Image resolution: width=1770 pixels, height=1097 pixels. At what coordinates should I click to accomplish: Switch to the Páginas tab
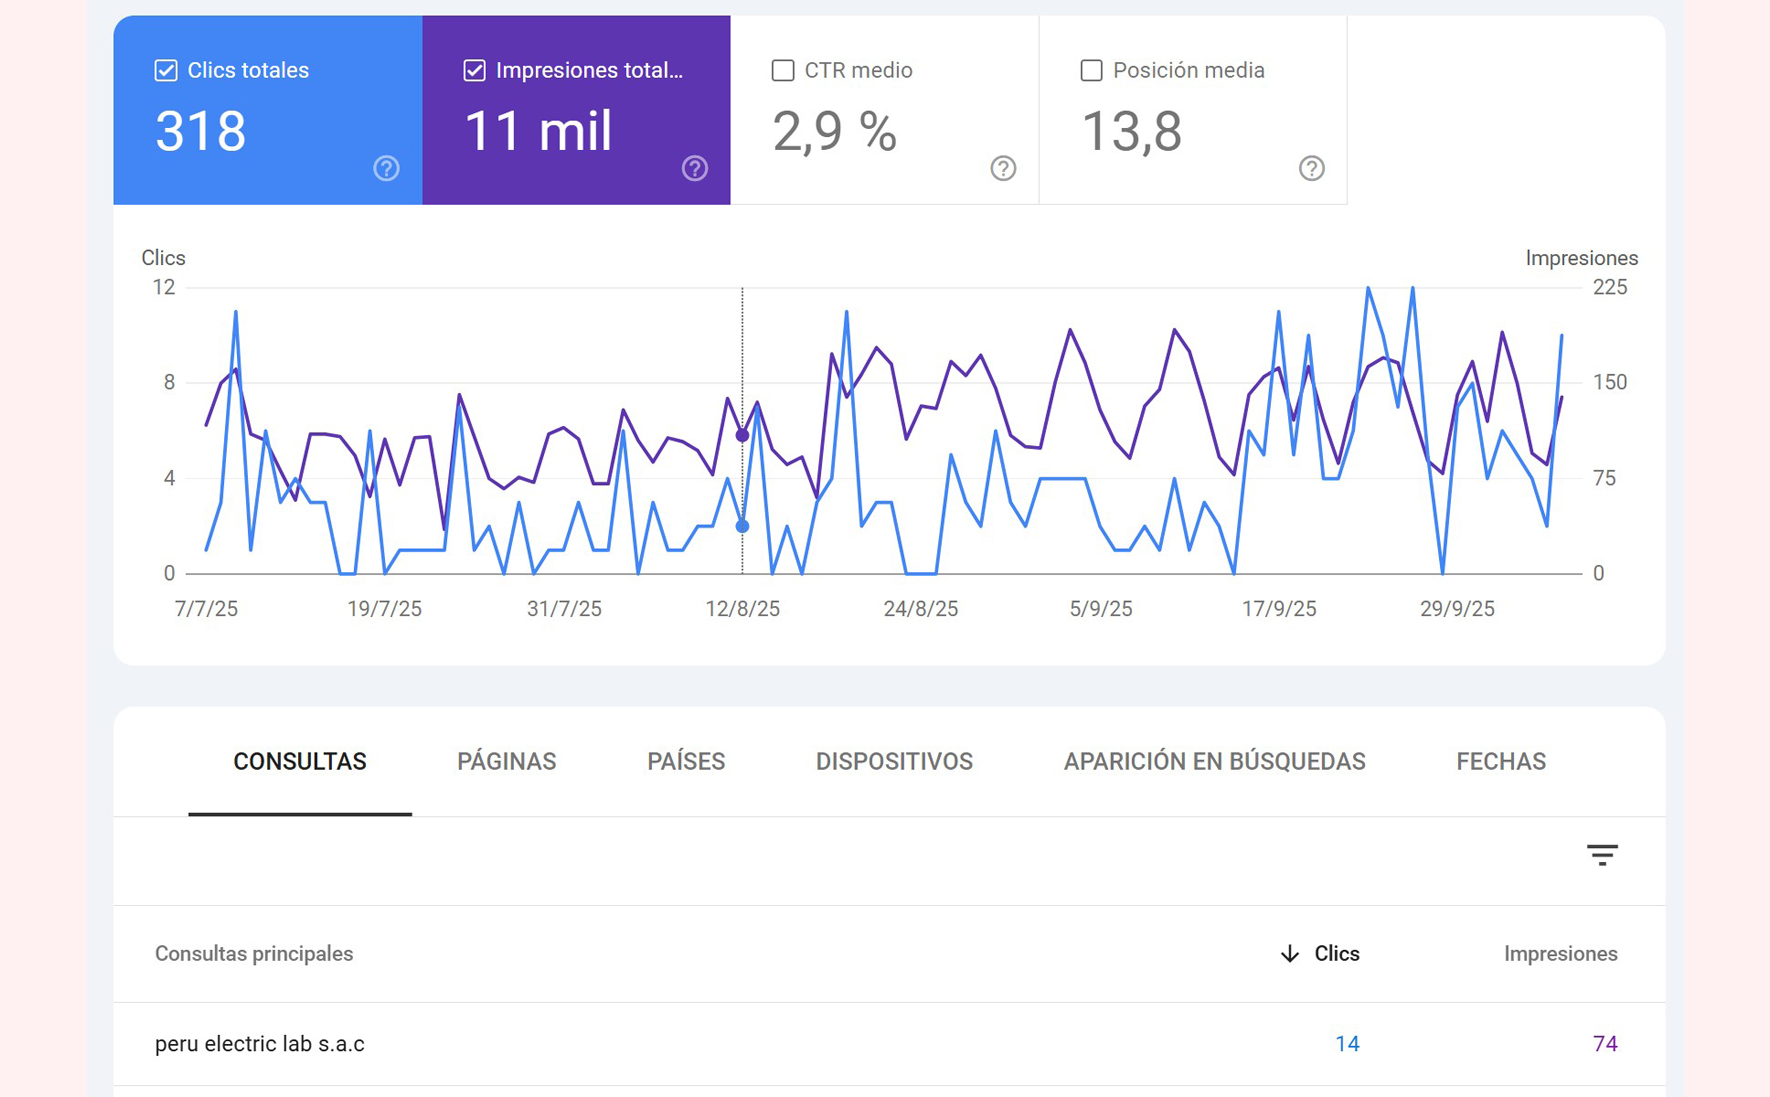(506, 762)
